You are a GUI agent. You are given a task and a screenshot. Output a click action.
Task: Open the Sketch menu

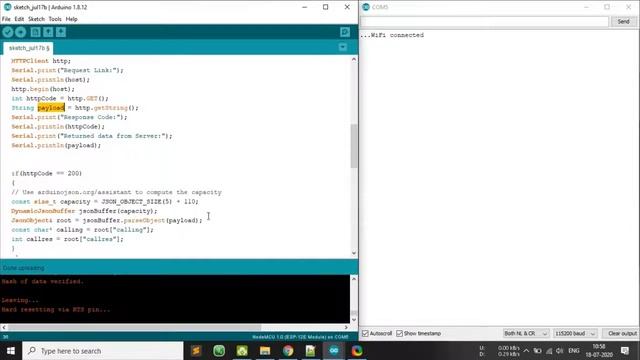(36, 19)
